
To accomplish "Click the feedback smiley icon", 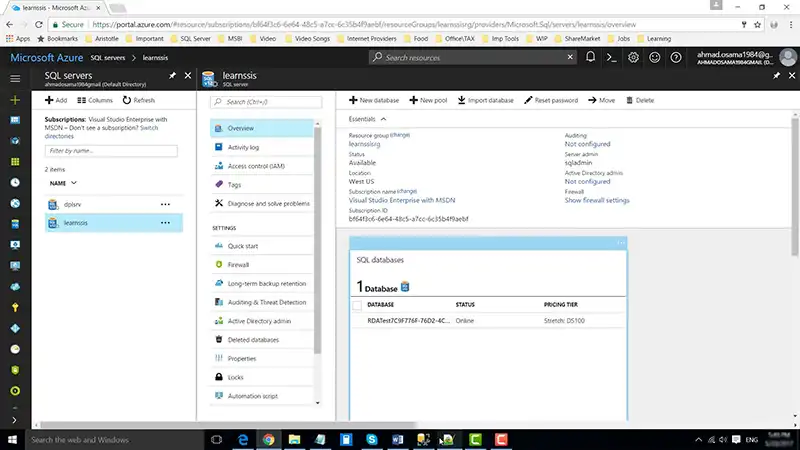I will point(655,58).
